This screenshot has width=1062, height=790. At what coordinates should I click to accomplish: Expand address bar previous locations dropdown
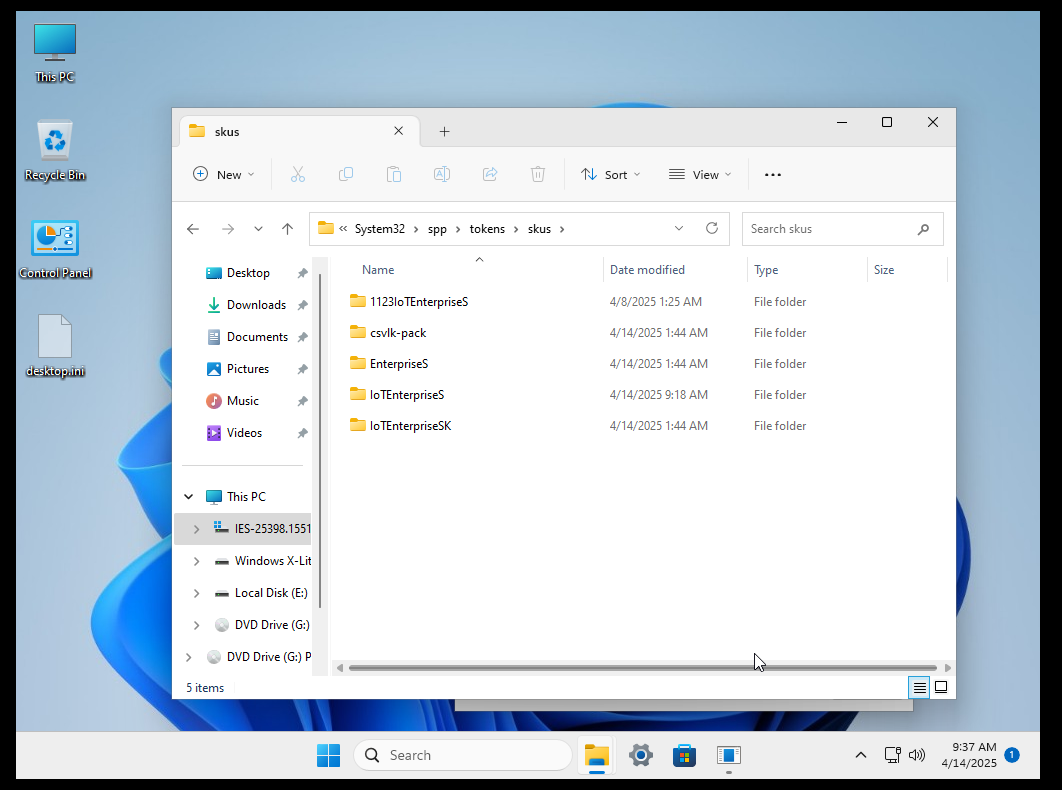[x=679, y=228]
